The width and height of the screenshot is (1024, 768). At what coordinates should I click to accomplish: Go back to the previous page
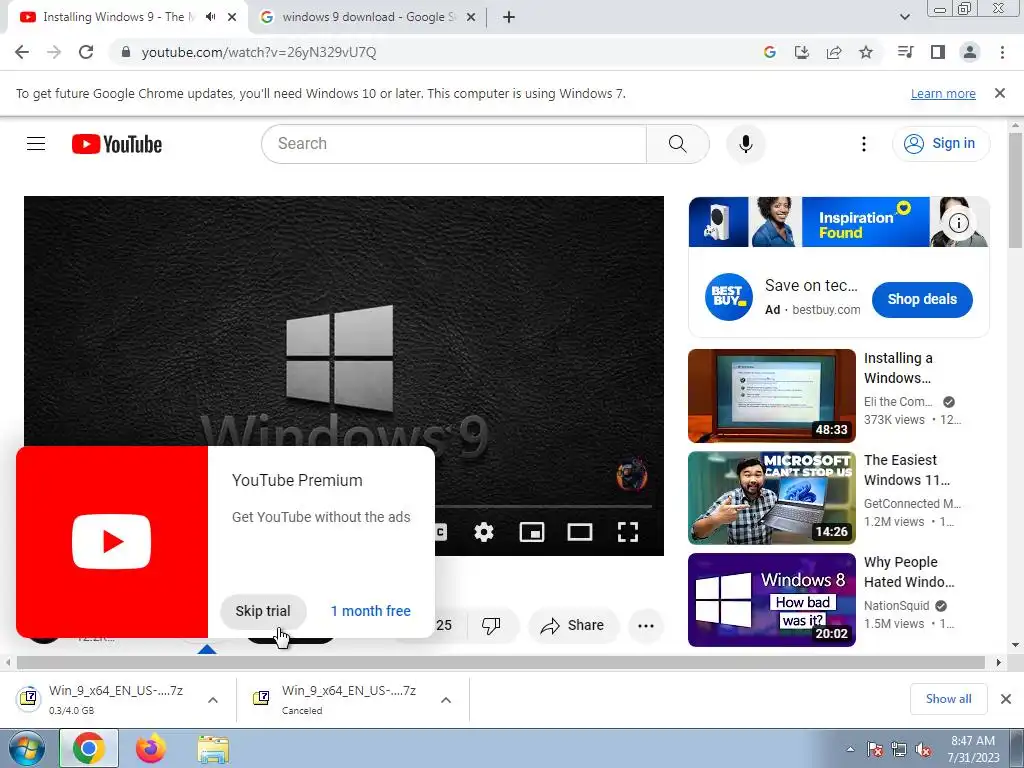[x=22, y=52]
